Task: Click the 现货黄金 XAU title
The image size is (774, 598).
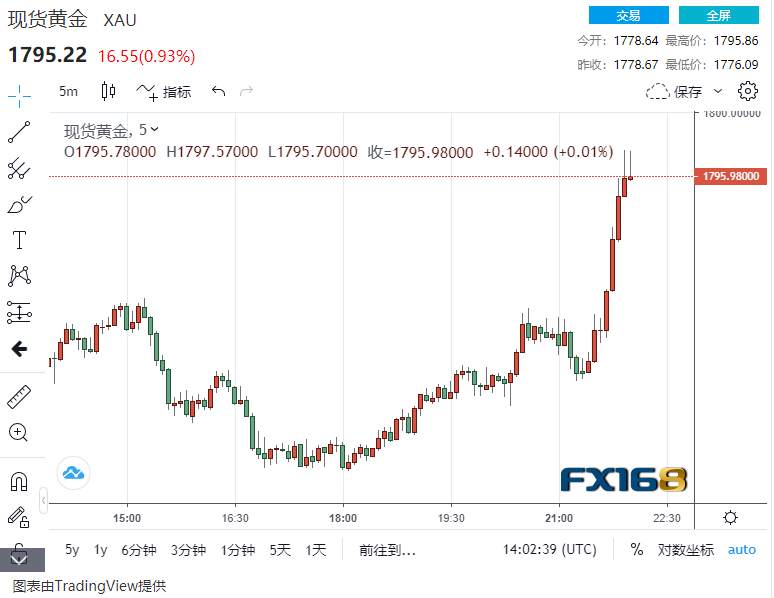Action: [72, 19]
